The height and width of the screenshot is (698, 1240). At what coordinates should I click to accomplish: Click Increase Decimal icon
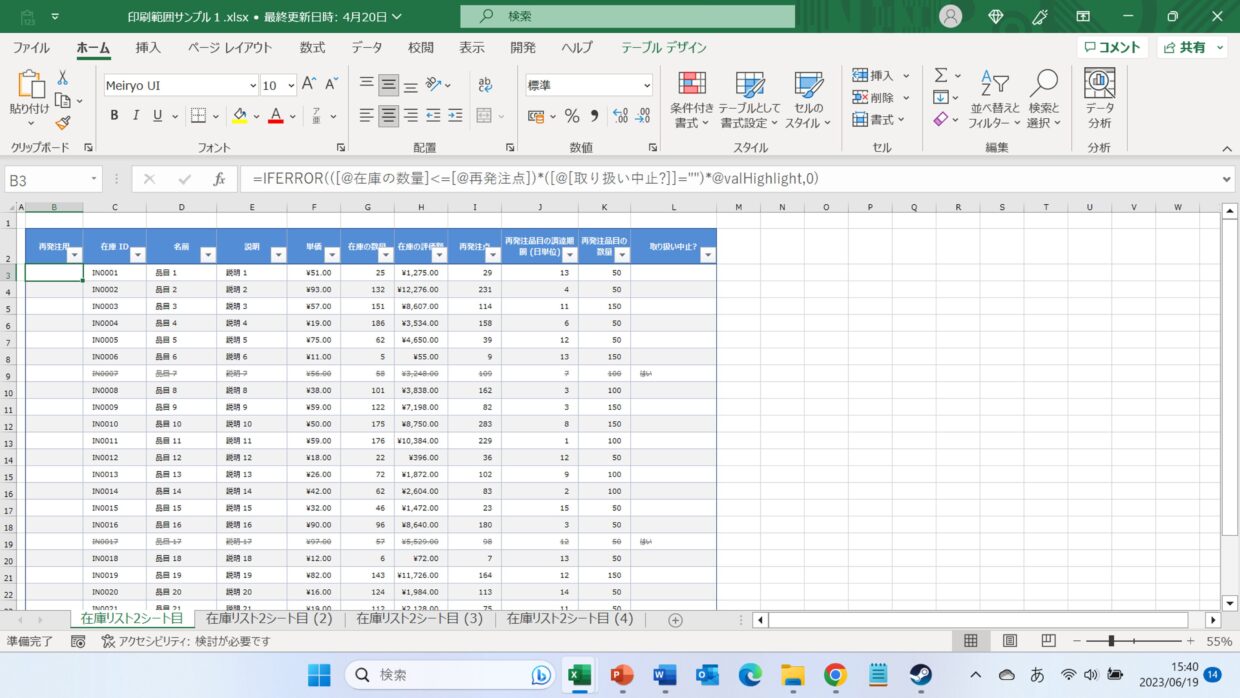pyautogui.click(x=620, y=116)
